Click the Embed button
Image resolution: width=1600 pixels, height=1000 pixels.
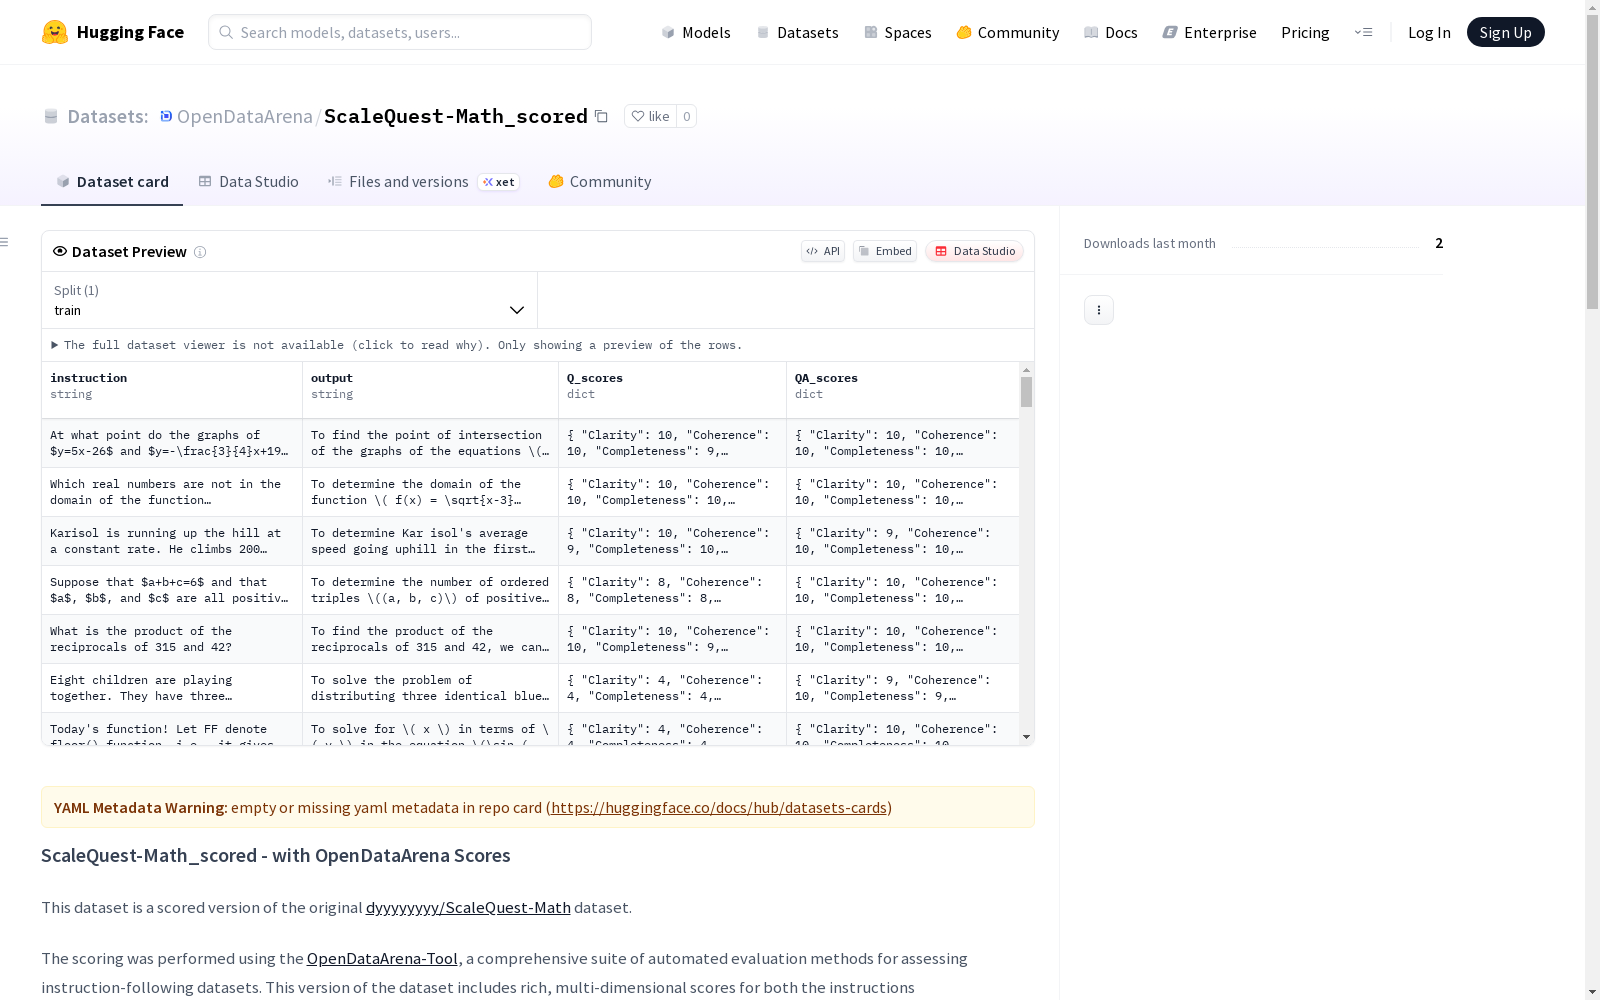[x=885, y=251]
